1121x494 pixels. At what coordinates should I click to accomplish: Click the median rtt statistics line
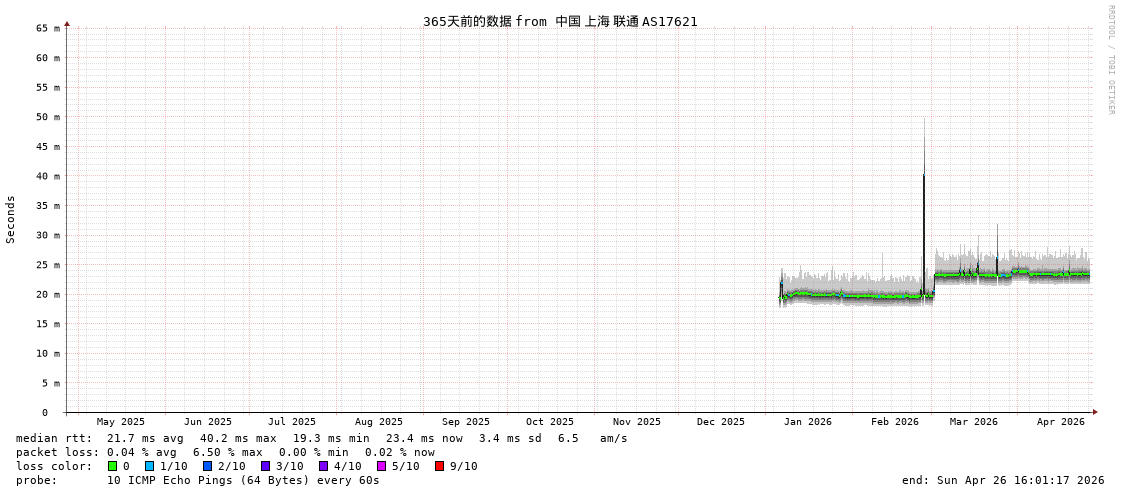[x=322, y=438]
